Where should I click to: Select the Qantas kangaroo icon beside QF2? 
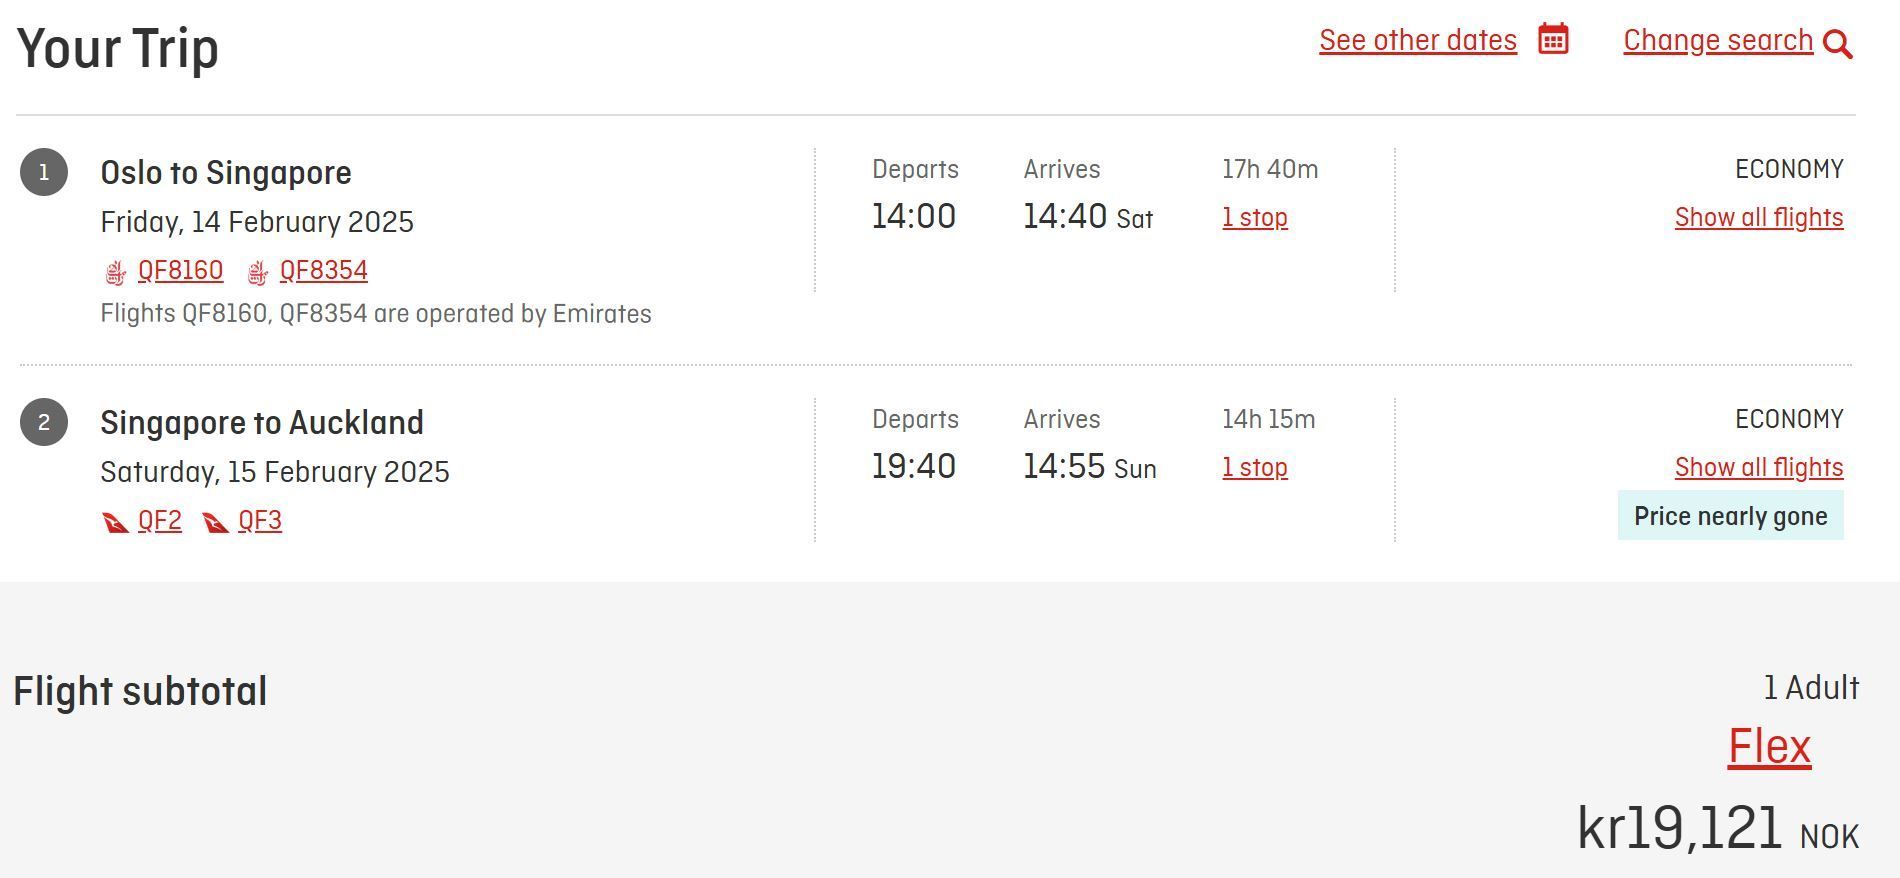coord(117,519)
